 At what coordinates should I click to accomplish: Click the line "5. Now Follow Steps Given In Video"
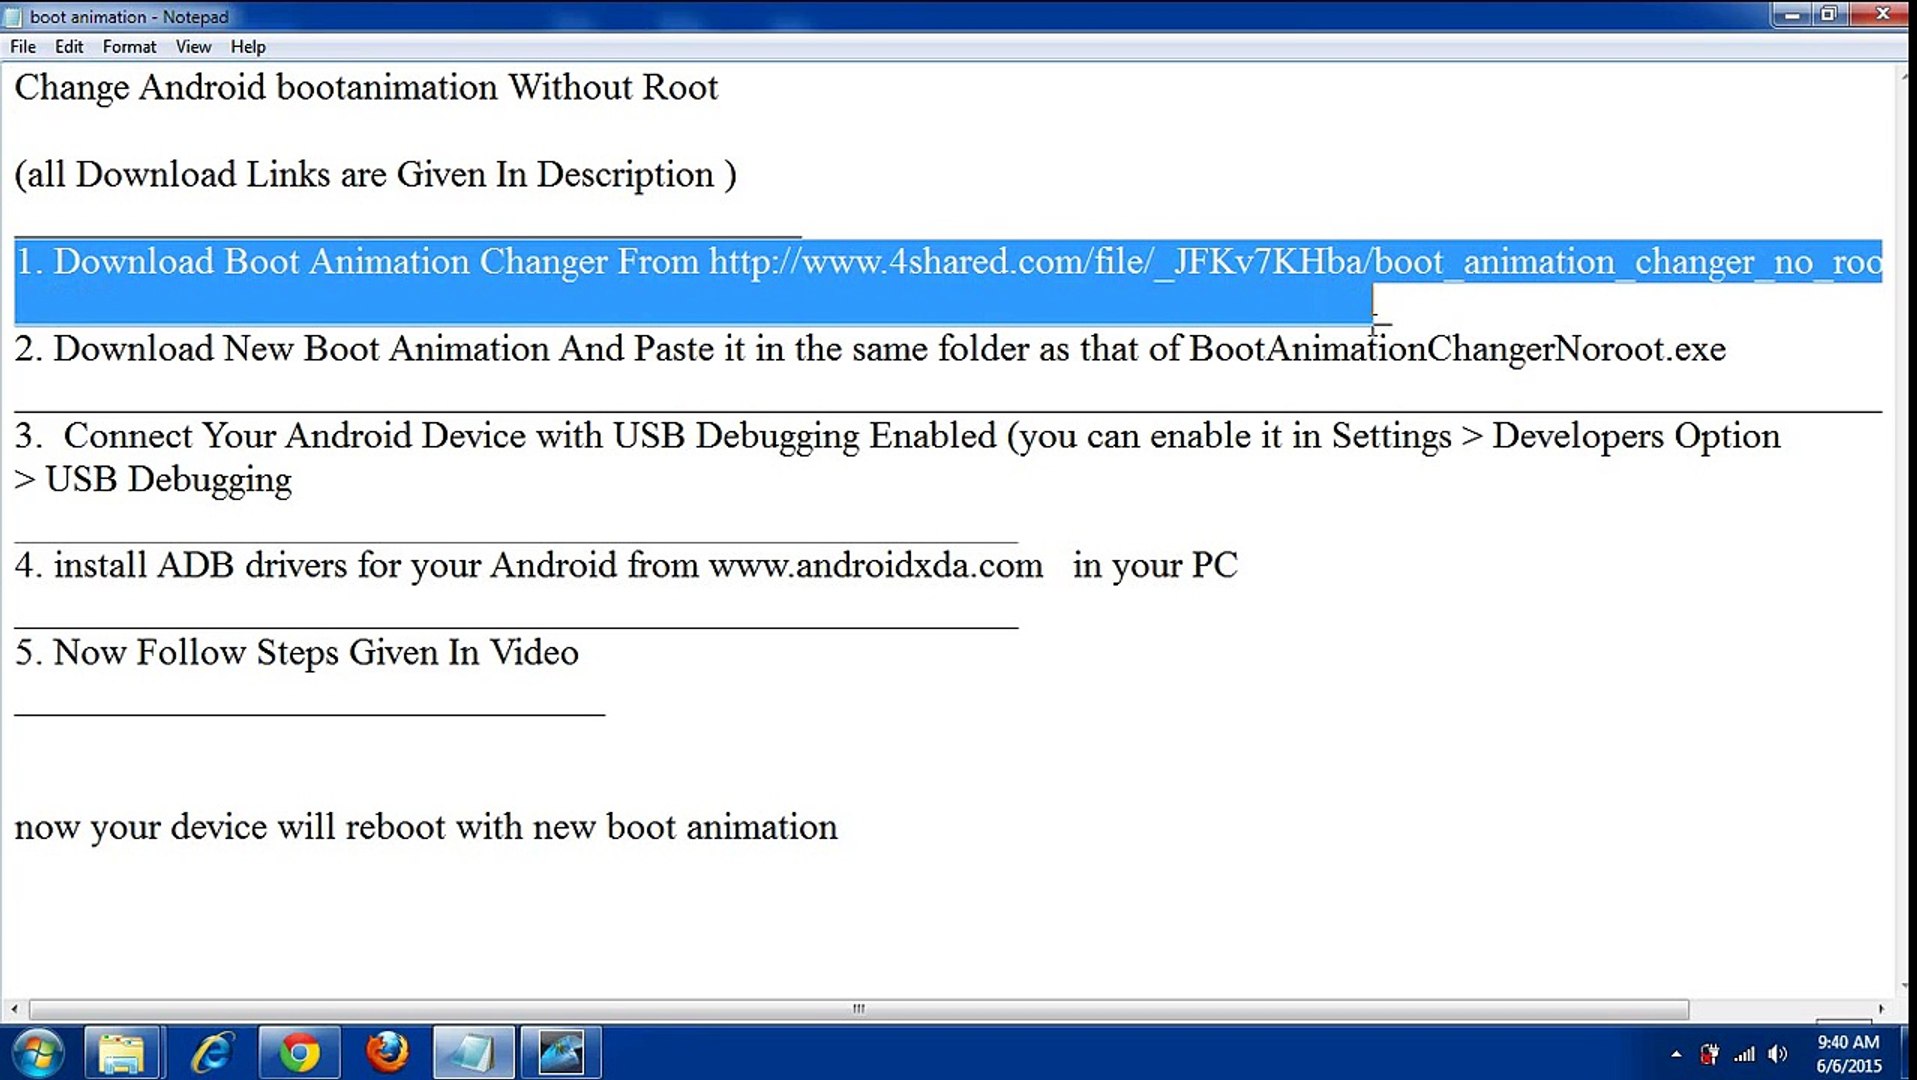pos(296,653)
